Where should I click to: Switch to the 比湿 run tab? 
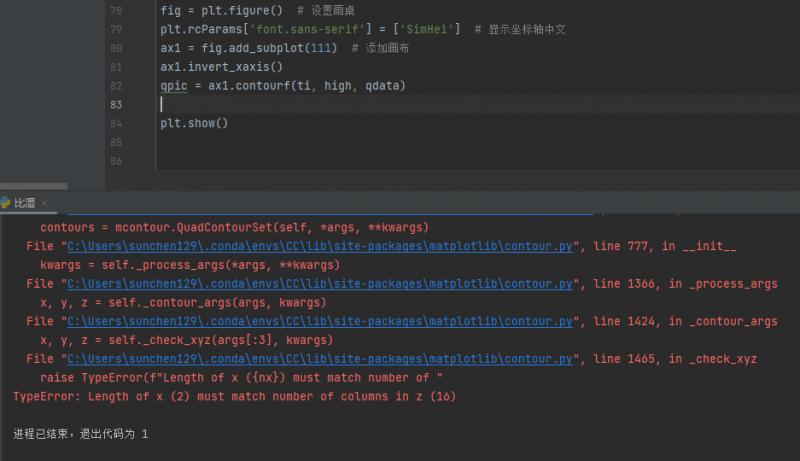click(x=24, y=203)
